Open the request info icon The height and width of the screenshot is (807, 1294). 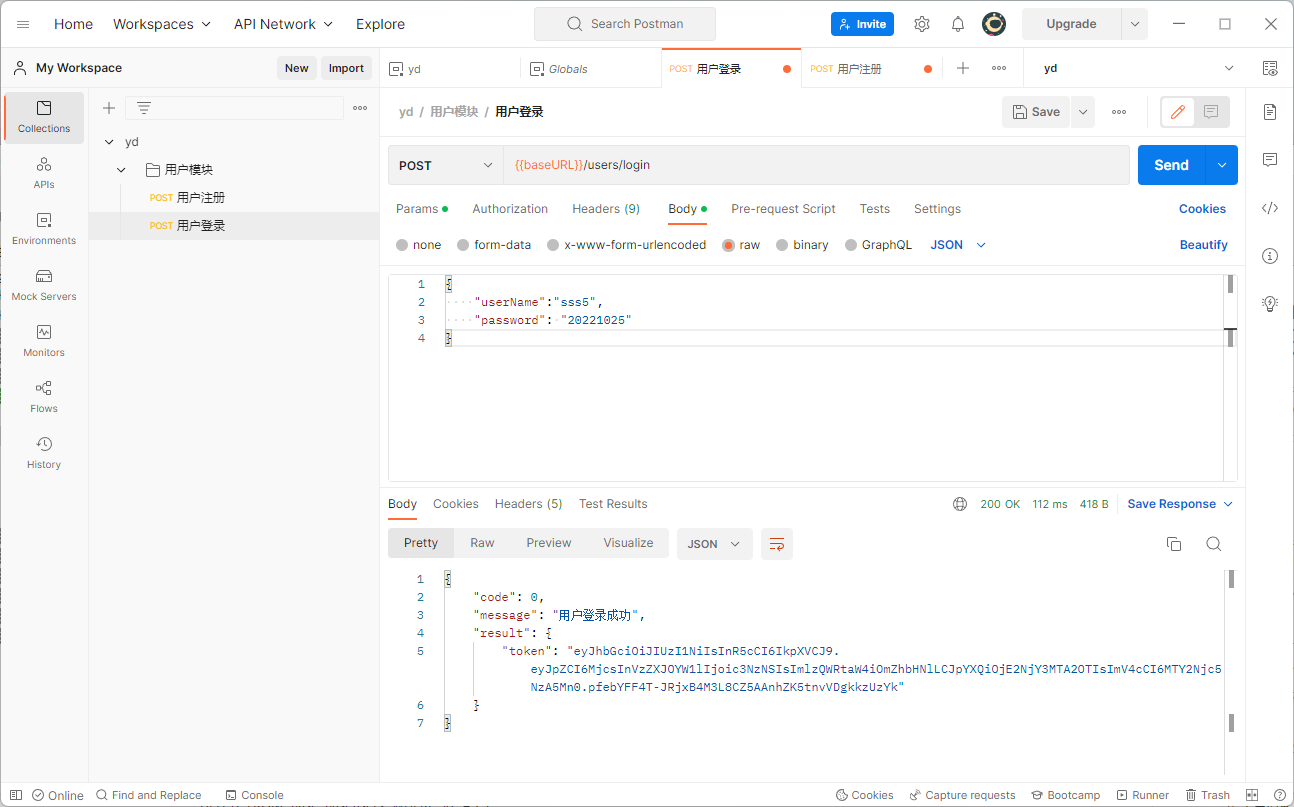(x=1270, y=256)
